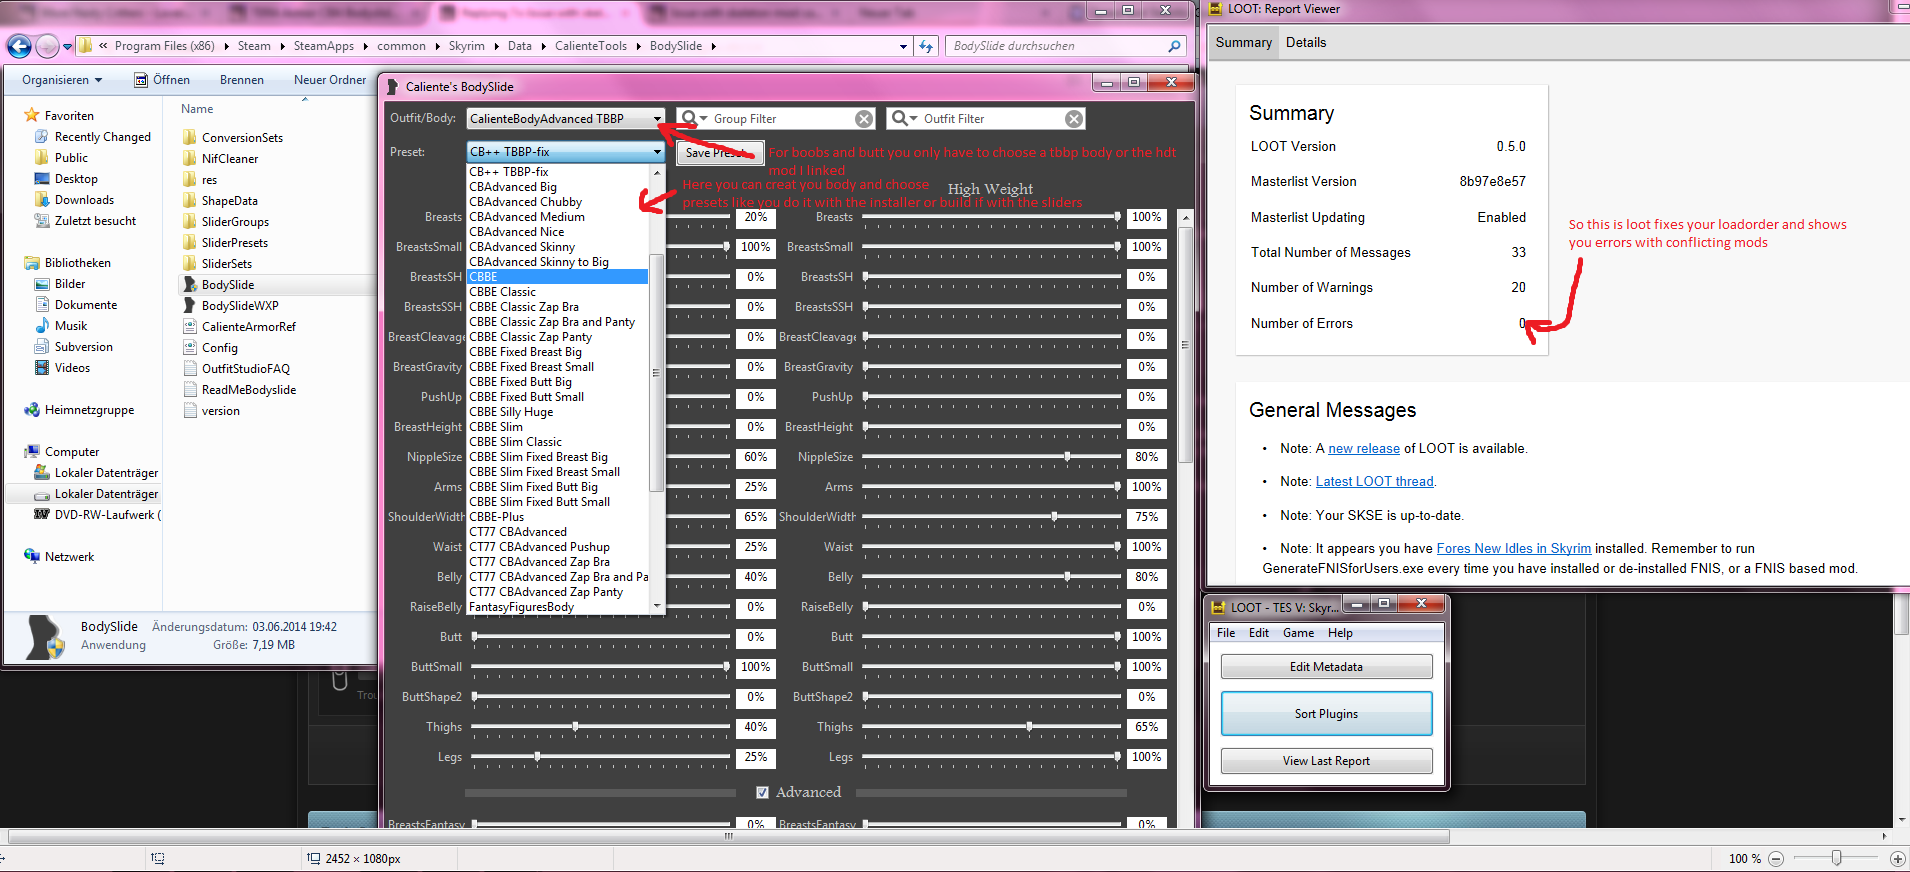This screenshot has width=1910, height=872.
Task: Clear the Outfit Filter with its X icon
Action: [1074, 119]
